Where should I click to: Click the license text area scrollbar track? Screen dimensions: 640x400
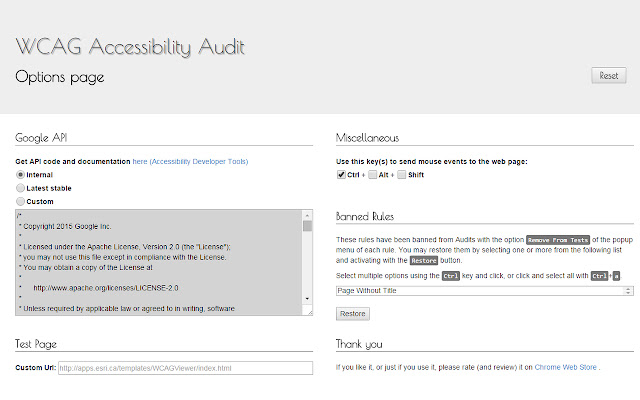(x=310, y=262)
